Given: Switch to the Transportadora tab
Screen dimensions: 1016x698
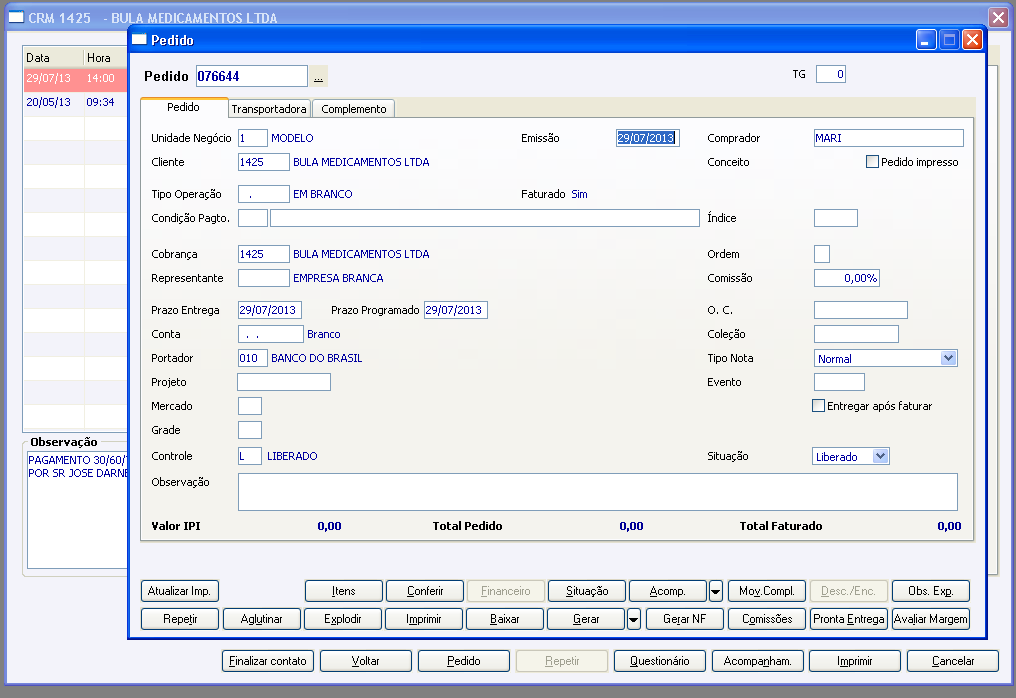Looking at the screenshot, I should point(269,109).
